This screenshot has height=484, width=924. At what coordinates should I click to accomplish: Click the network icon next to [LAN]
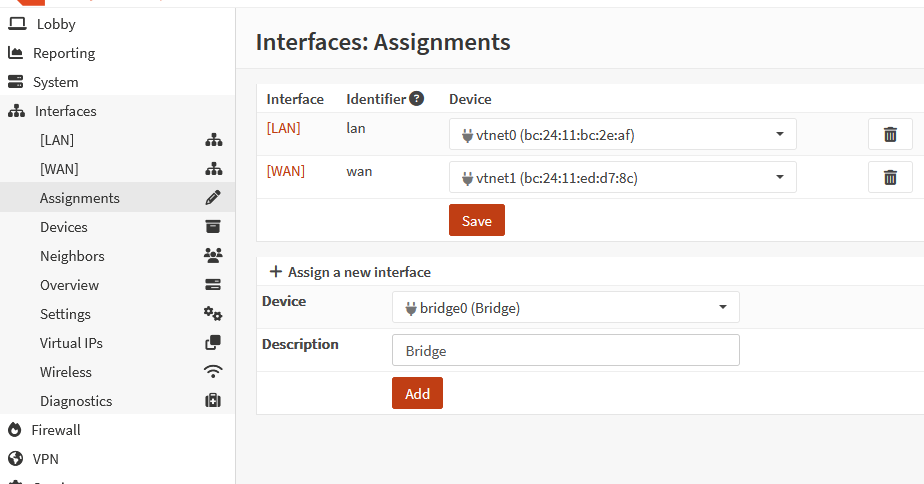pos(212,140)
